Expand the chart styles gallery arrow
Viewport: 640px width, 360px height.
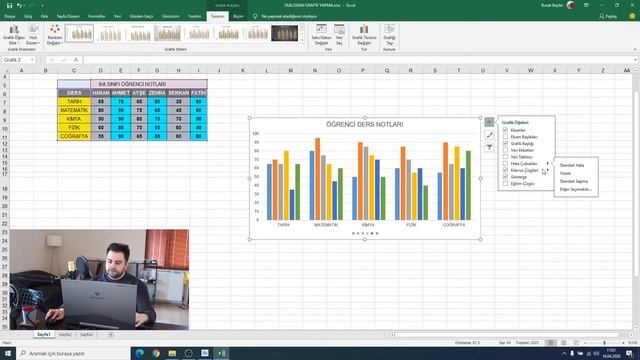pyautogui.click(x=302, y=40)
